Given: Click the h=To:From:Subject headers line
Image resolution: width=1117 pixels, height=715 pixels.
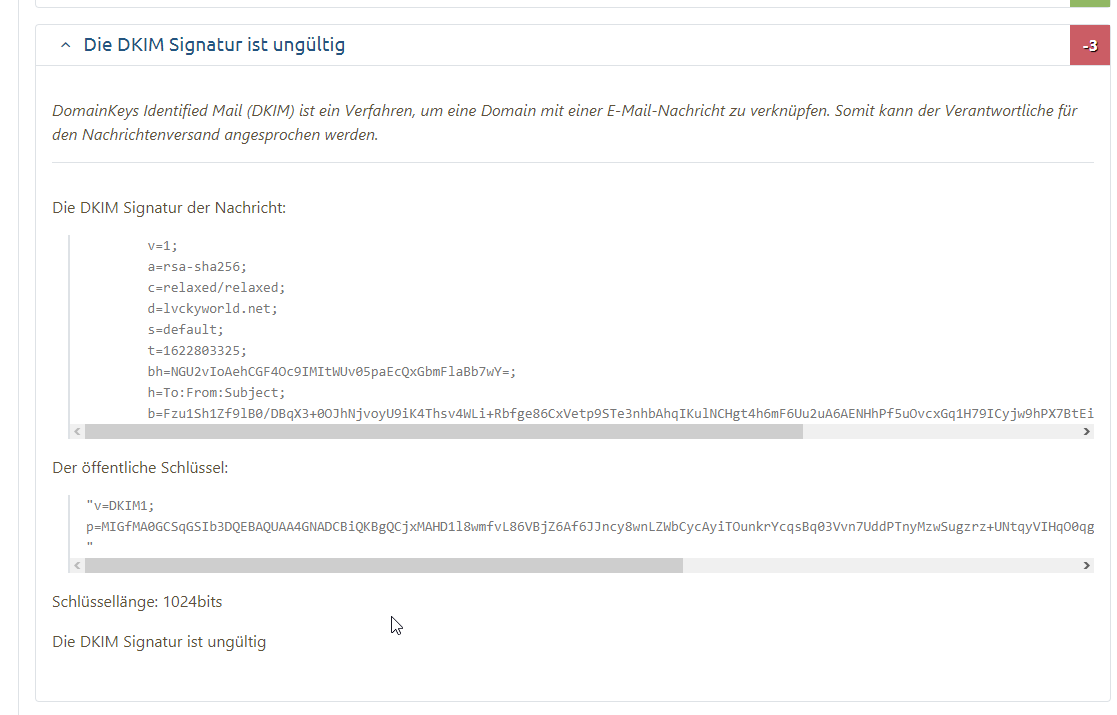Looking at the screenshot, I should click(216, 392).
